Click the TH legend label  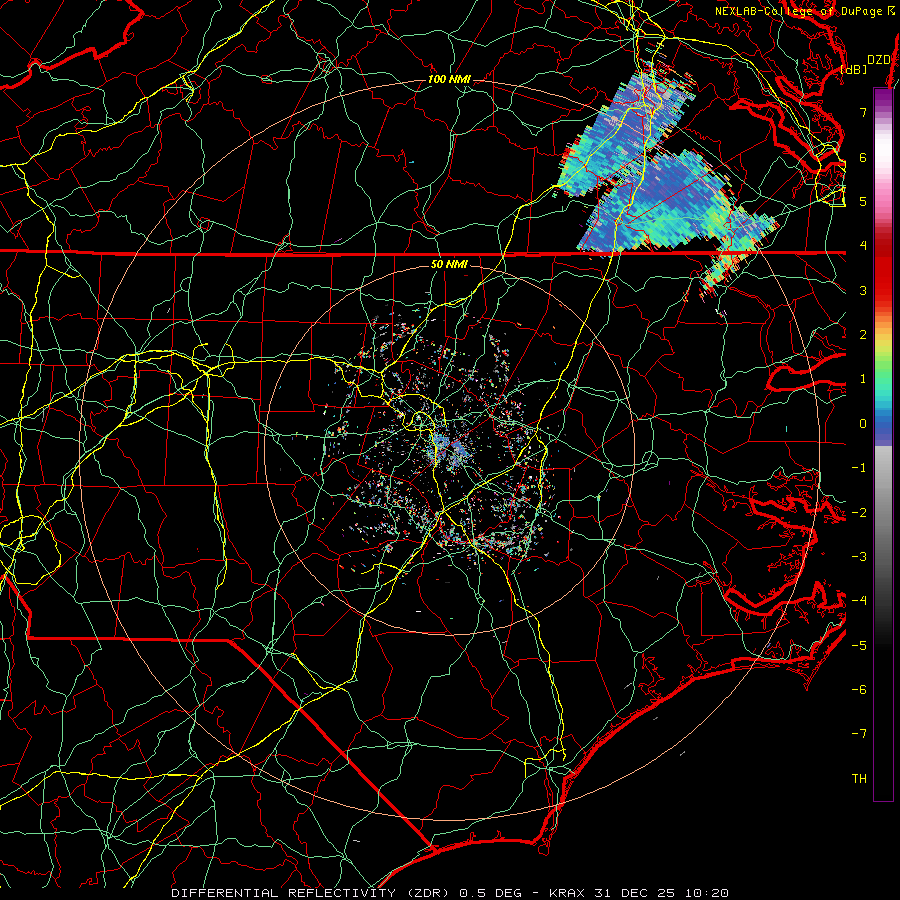click(x=859, y=779)
